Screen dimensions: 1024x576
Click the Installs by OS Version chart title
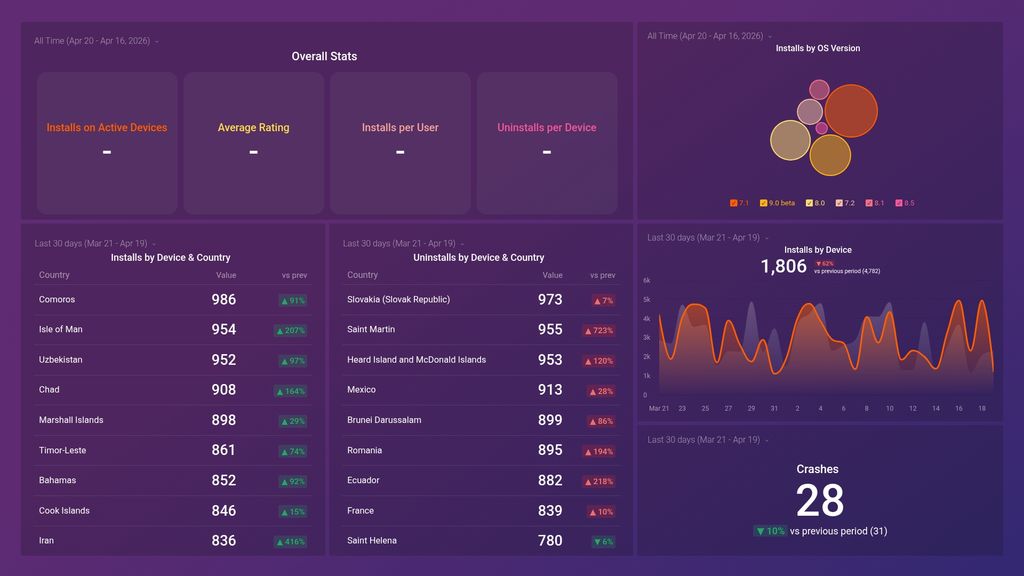[817, 48]
